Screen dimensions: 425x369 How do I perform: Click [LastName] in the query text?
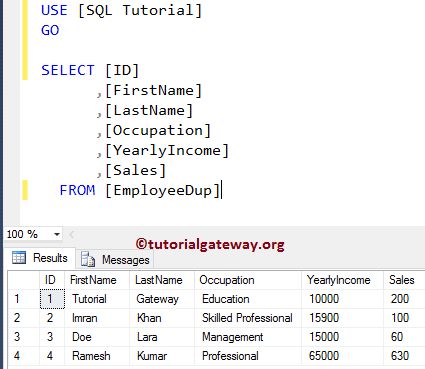tap(149, 111)
